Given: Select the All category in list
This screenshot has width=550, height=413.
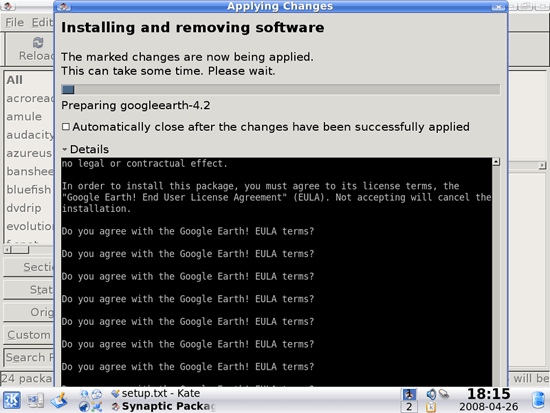Looking at the screenshot, I should tap(14, 80).
